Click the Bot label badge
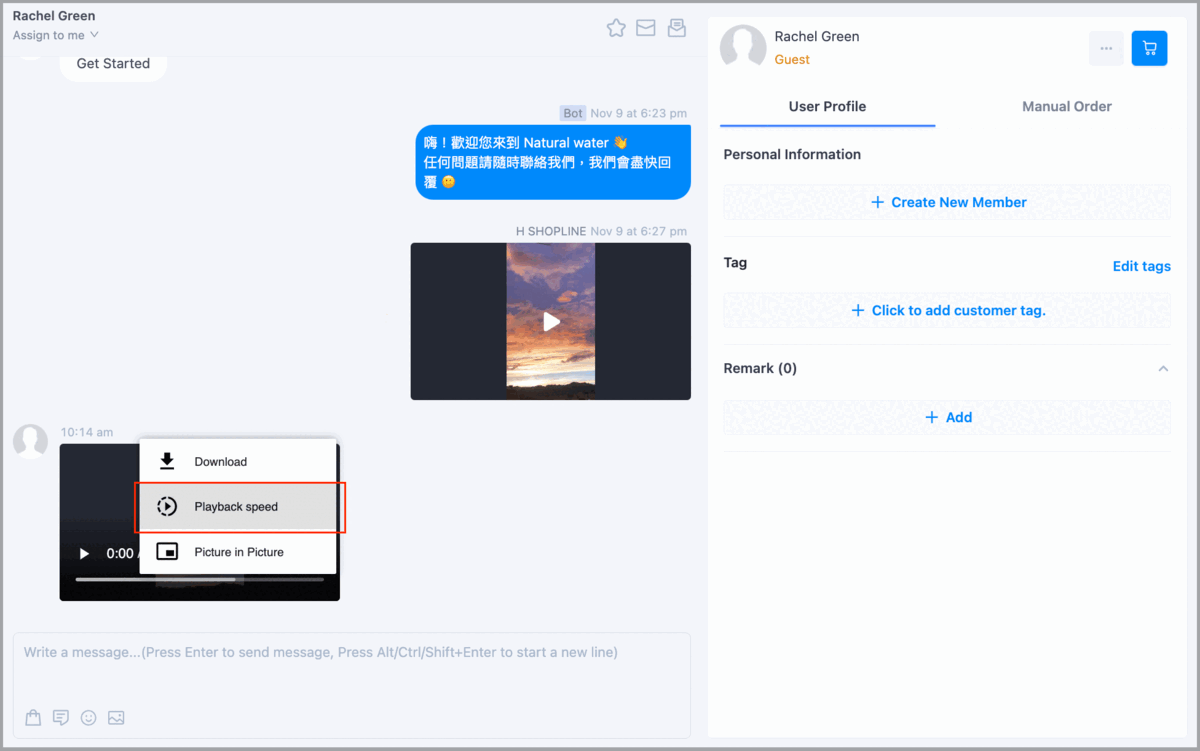Screen dimensions: 1200x751 pos(573,113)
